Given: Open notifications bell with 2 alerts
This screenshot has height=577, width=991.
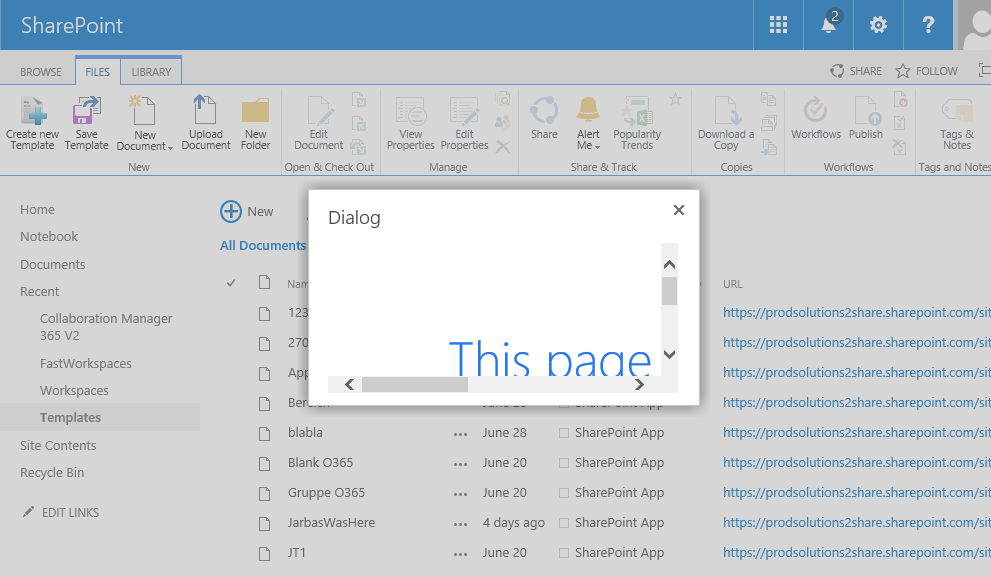Looking at the screenshot, I should coord(829,25).
